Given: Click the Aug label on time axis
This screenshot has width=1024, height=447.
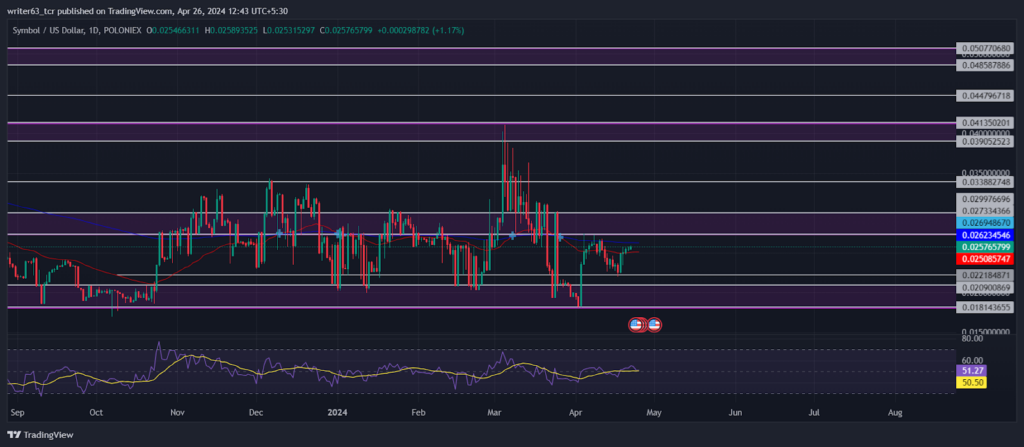Looking at the screenshot, I should 896,413.
